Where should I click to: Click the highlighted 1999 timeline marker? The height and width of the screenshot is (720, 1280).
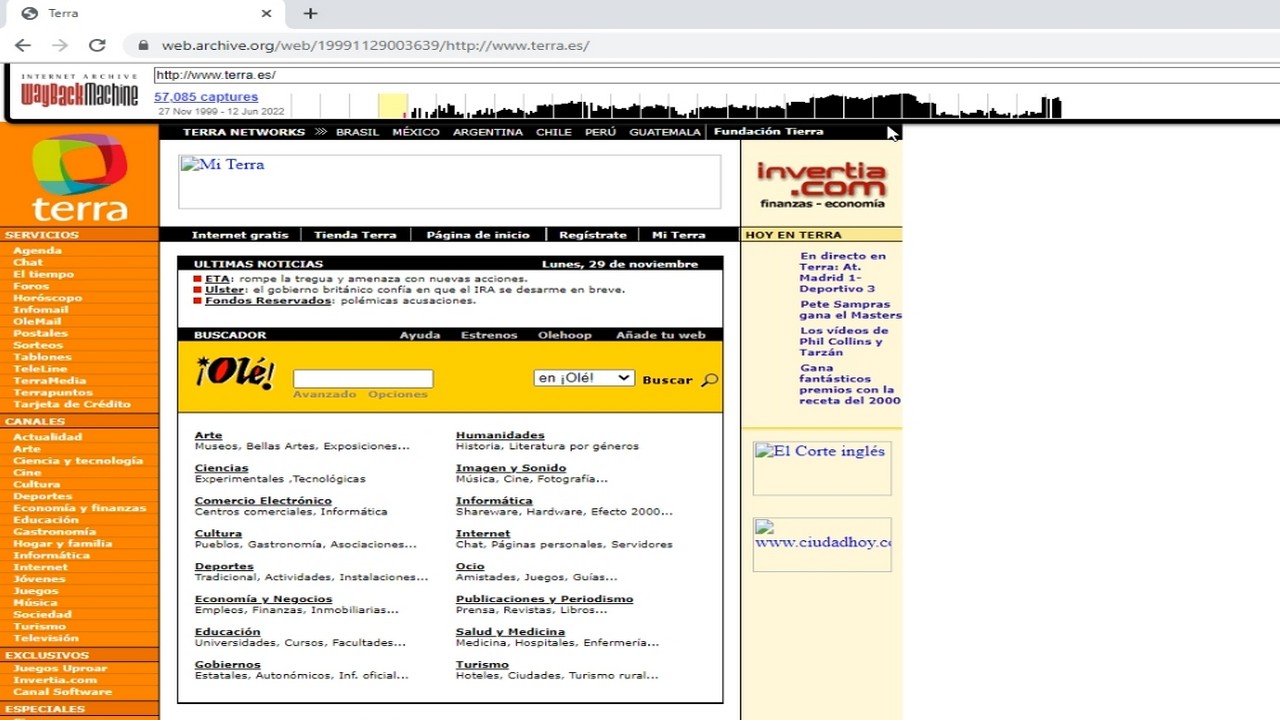pyautogui.click(x=393, y=106)
